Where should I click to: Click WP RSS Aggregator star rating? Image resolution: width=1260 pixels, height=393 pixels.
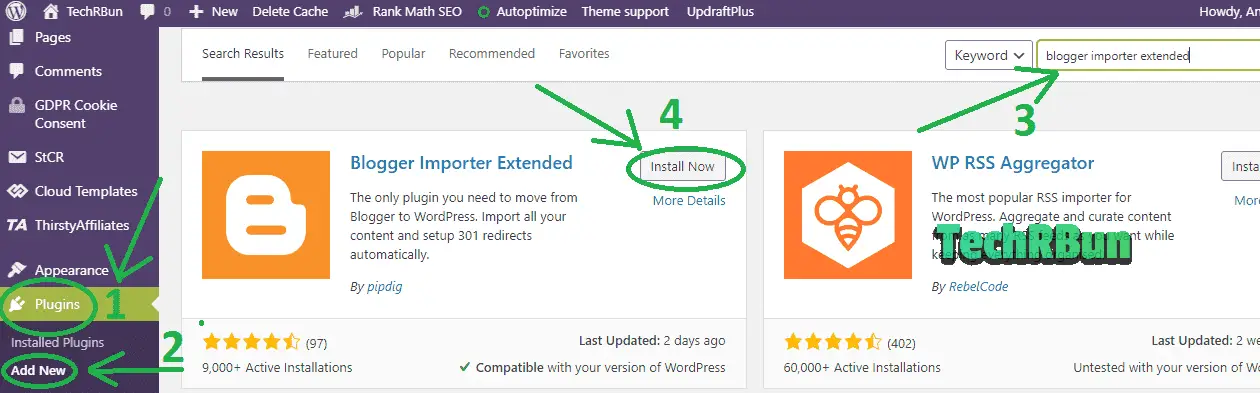click(x=833, y=342)
